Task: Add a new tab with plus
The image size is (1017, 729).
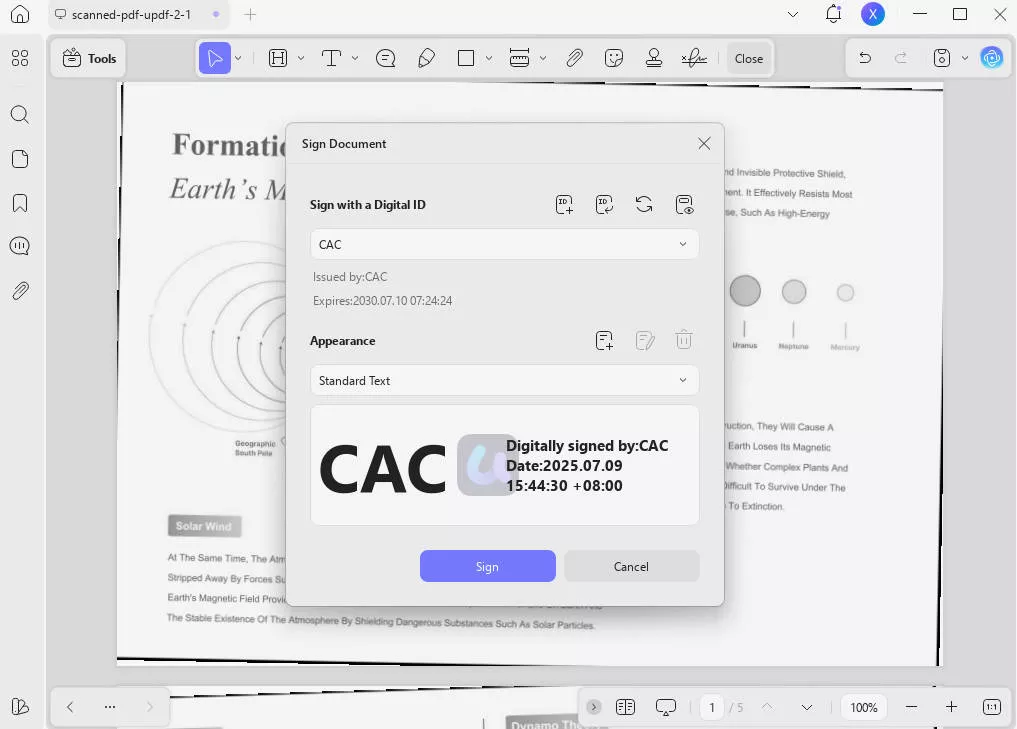Action: [250, 14]
